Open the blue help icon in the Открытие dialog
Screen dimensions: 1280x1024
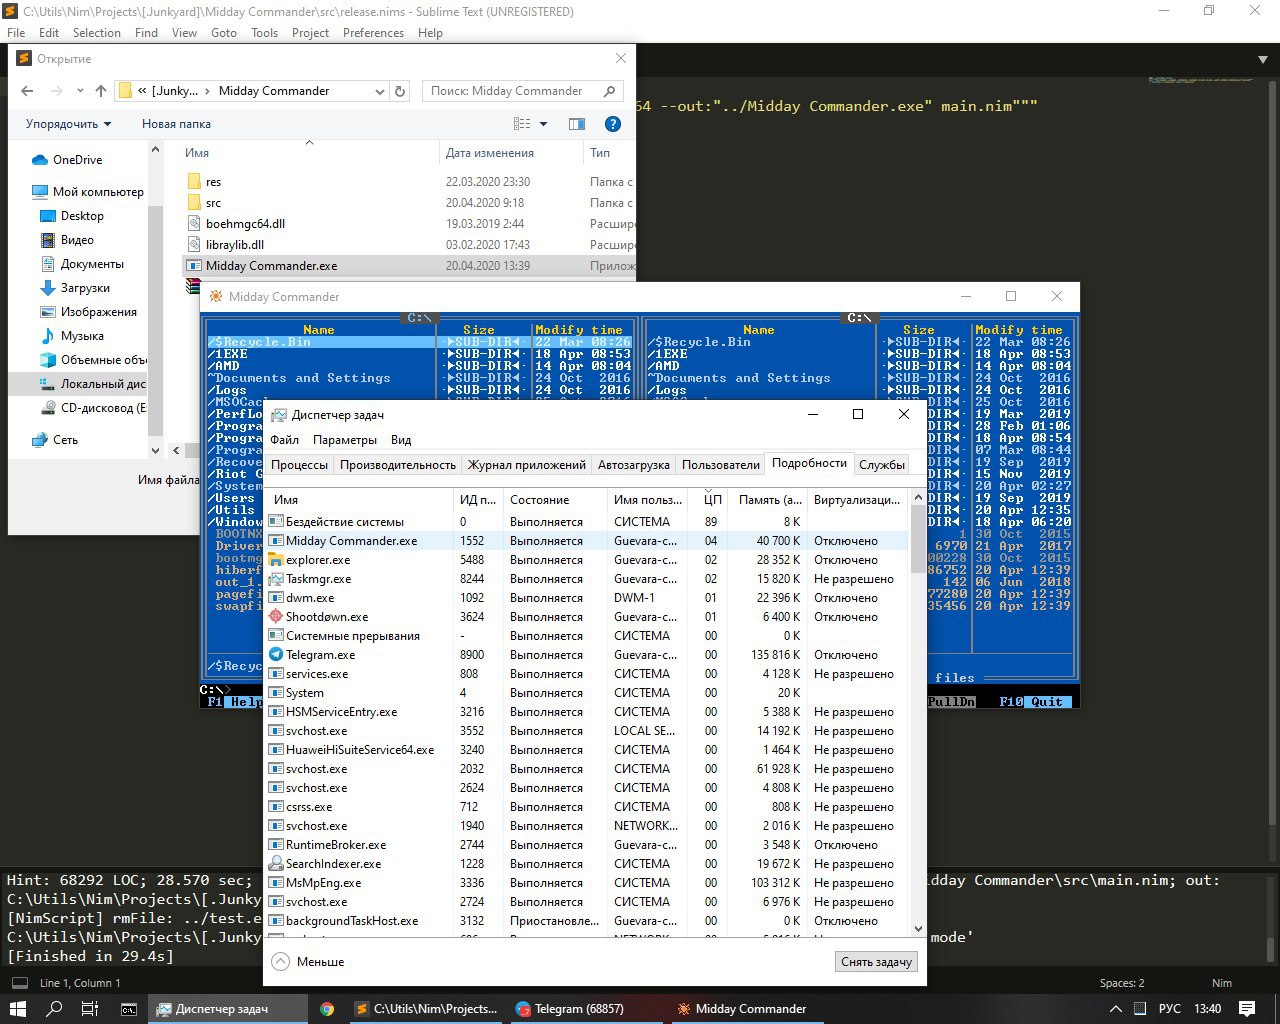coord(613,124)
